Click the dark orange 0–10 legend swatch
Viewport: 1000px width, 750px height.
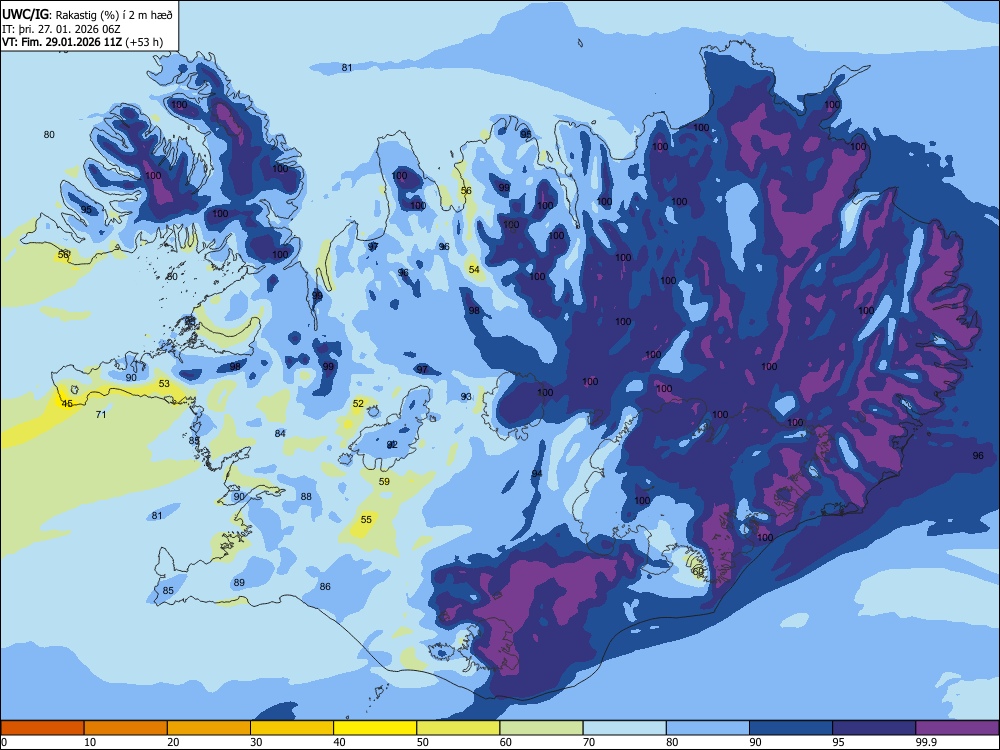point(42,728)
